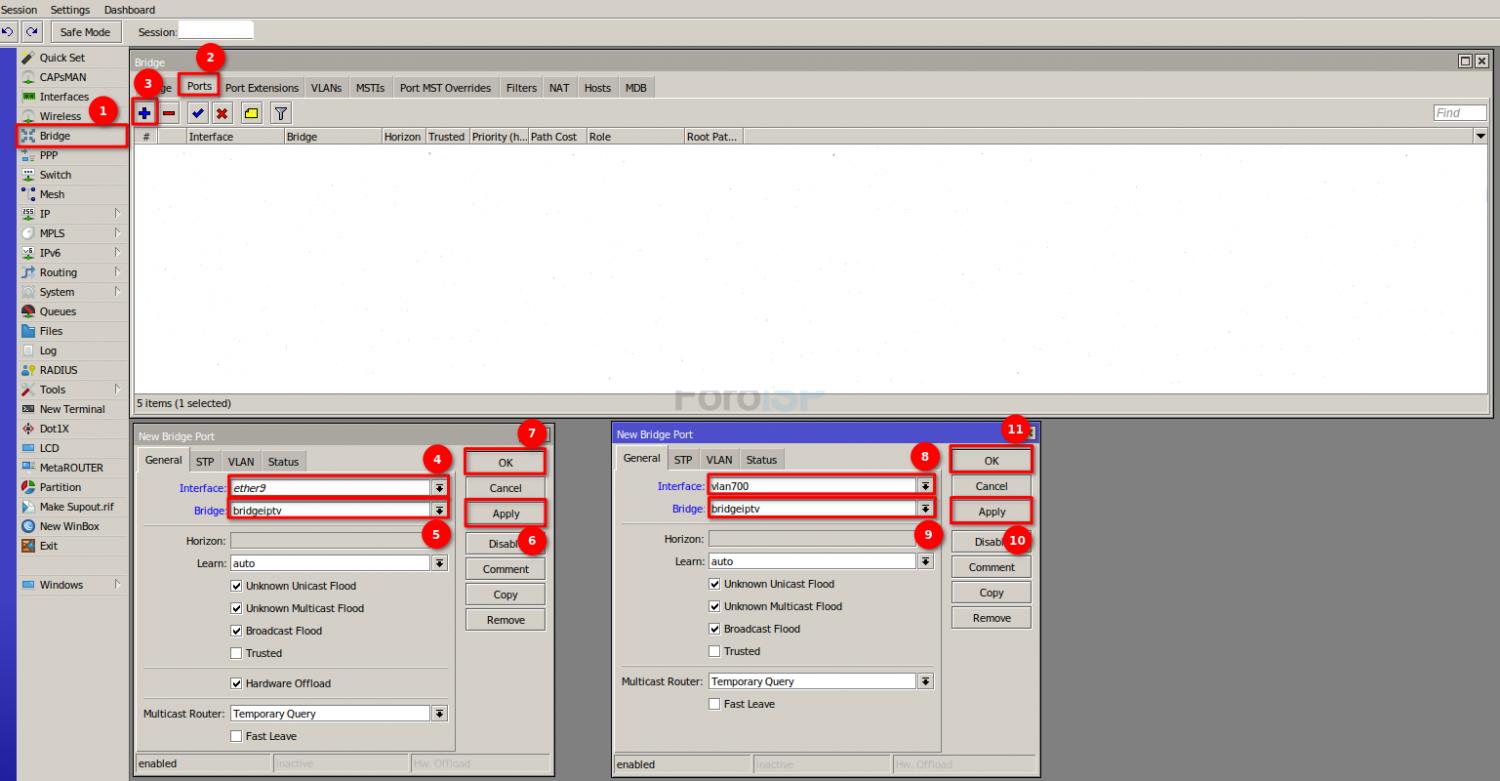Enable Fast Leave in vlan700 dialog
This screenshot has height=781, width=1500.
coord(715,704)
